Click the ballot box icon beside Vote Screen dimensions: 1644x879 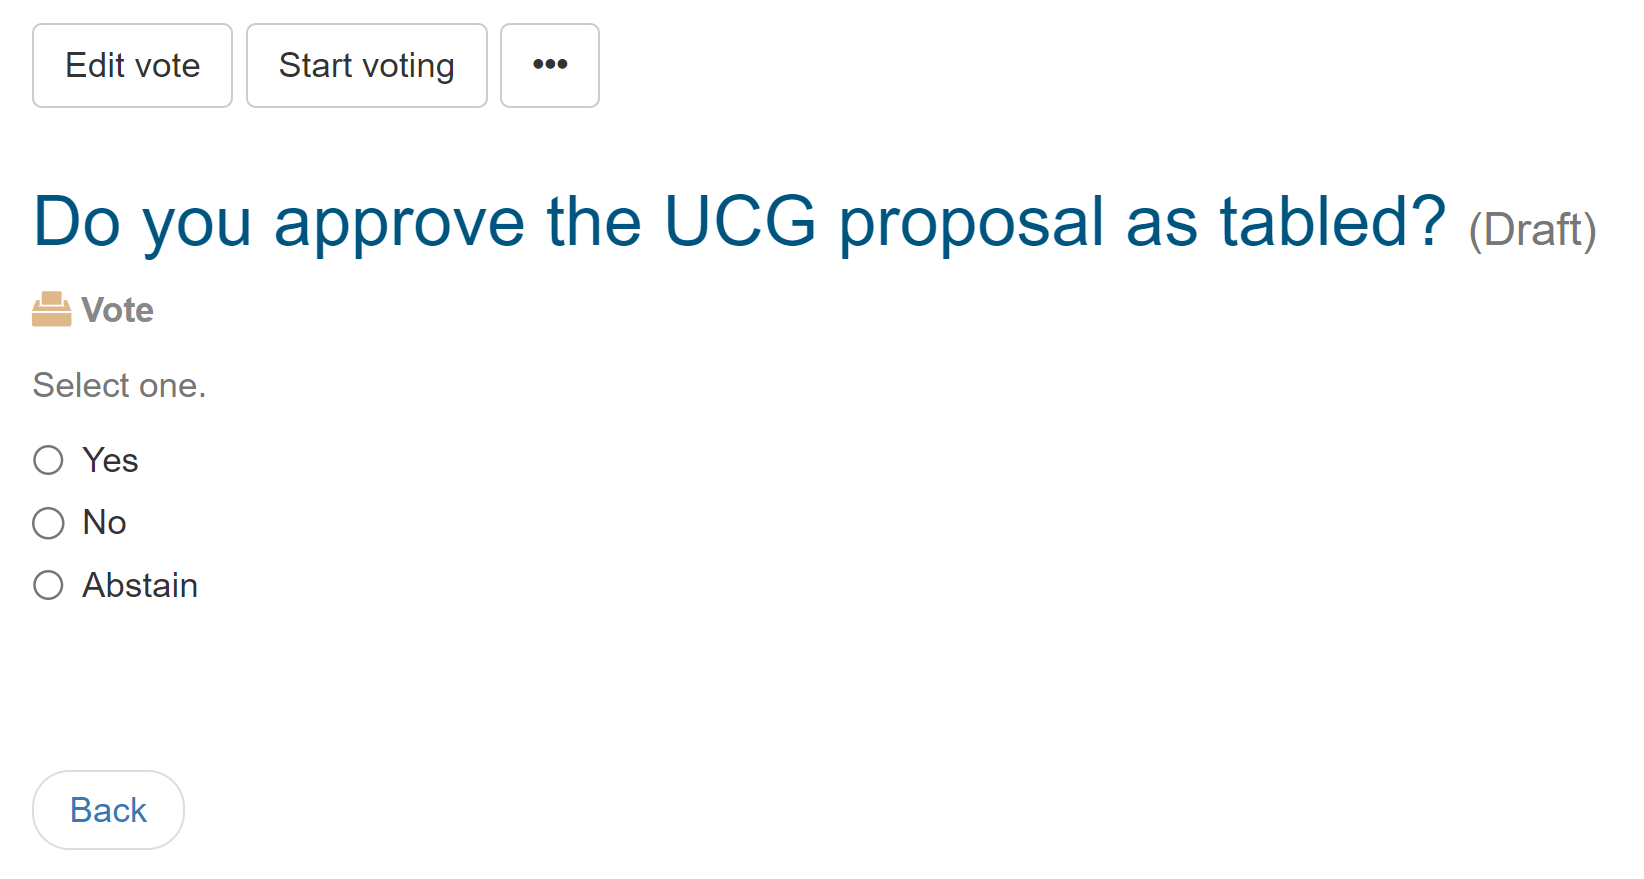51,310
